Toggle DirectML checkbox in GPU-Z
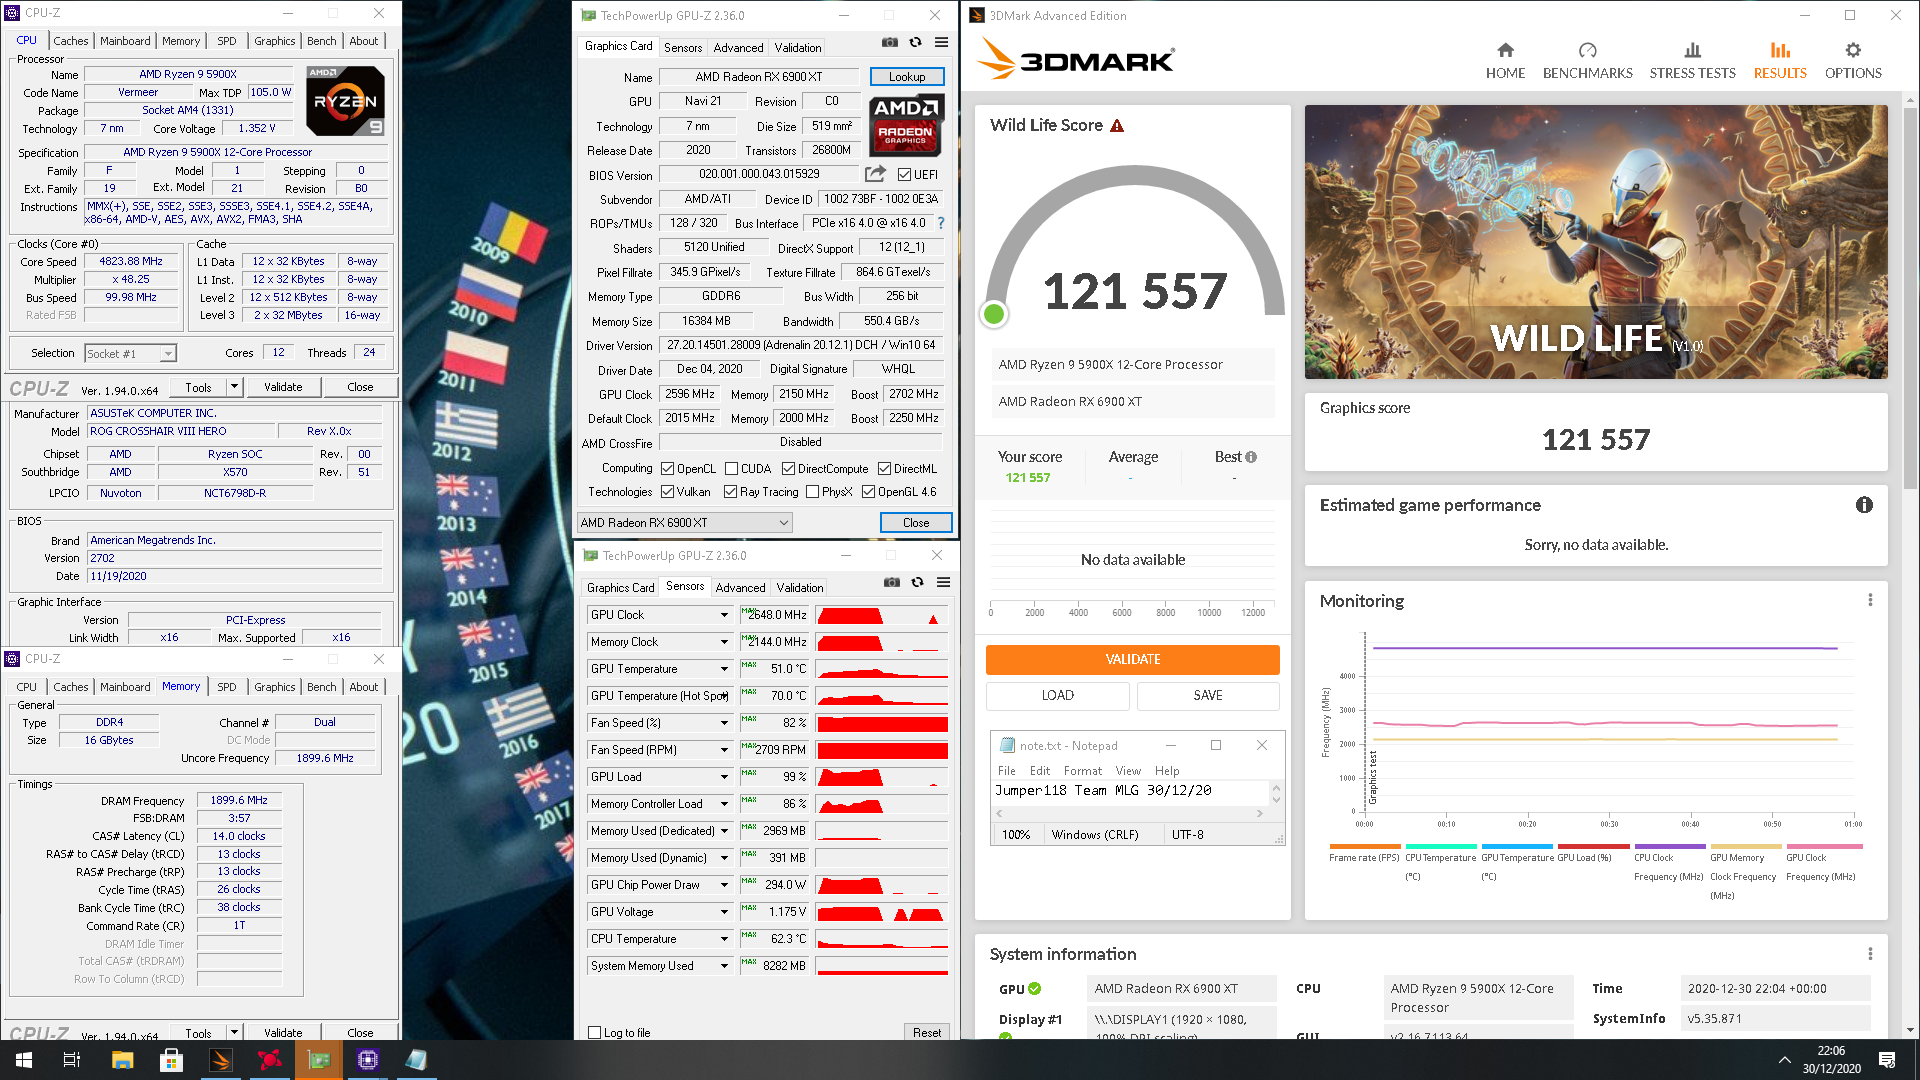Image resolution: width=1920 pixels, height=1080 pixels. tap(884, 469)
